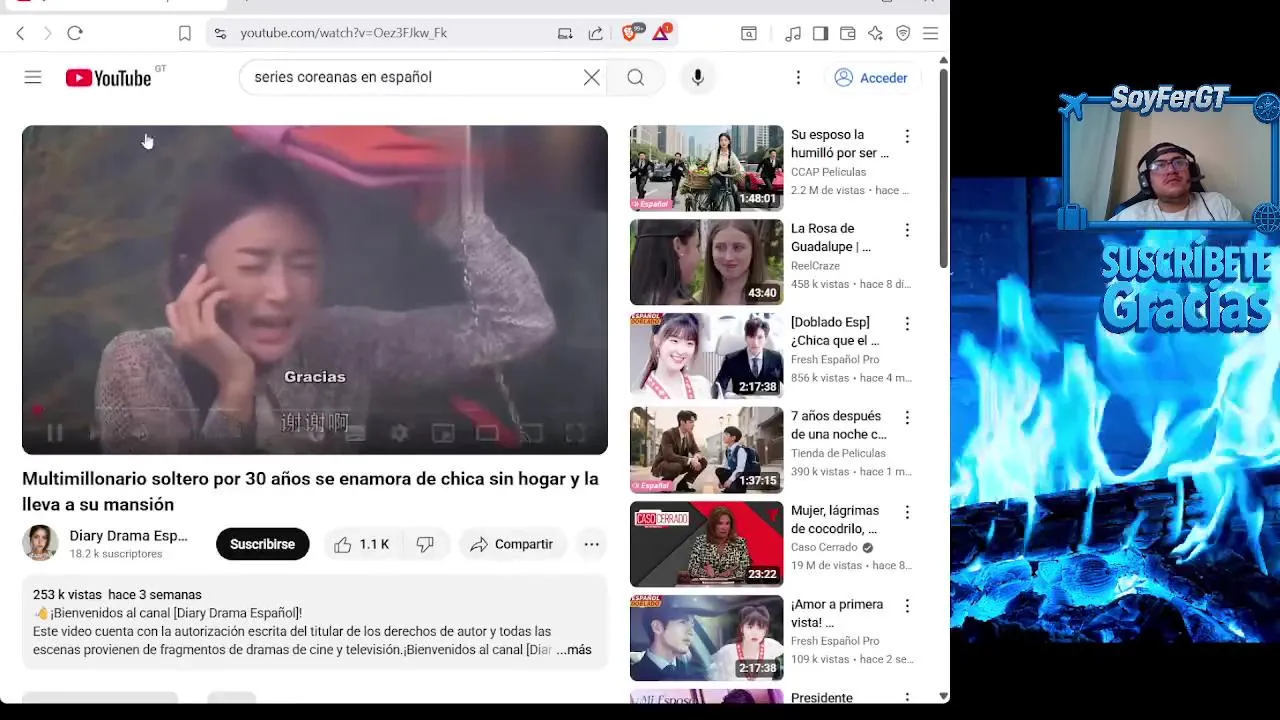Open Leo AI sparkle icon
The image size is (1280, 720).
(x=875, y=33)
